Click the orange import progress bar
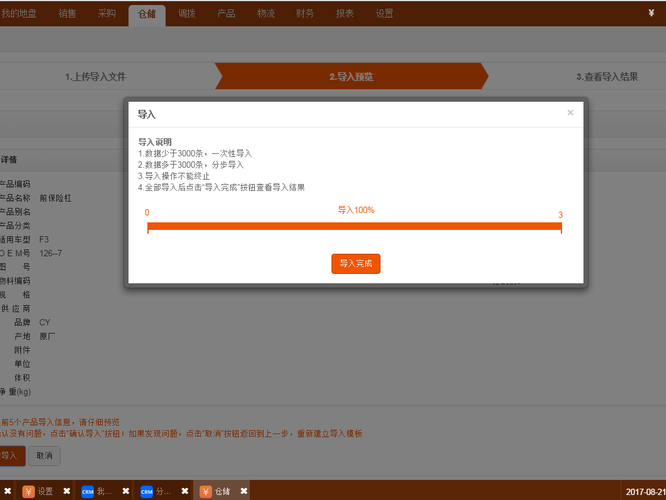 (x=354, y=226)
